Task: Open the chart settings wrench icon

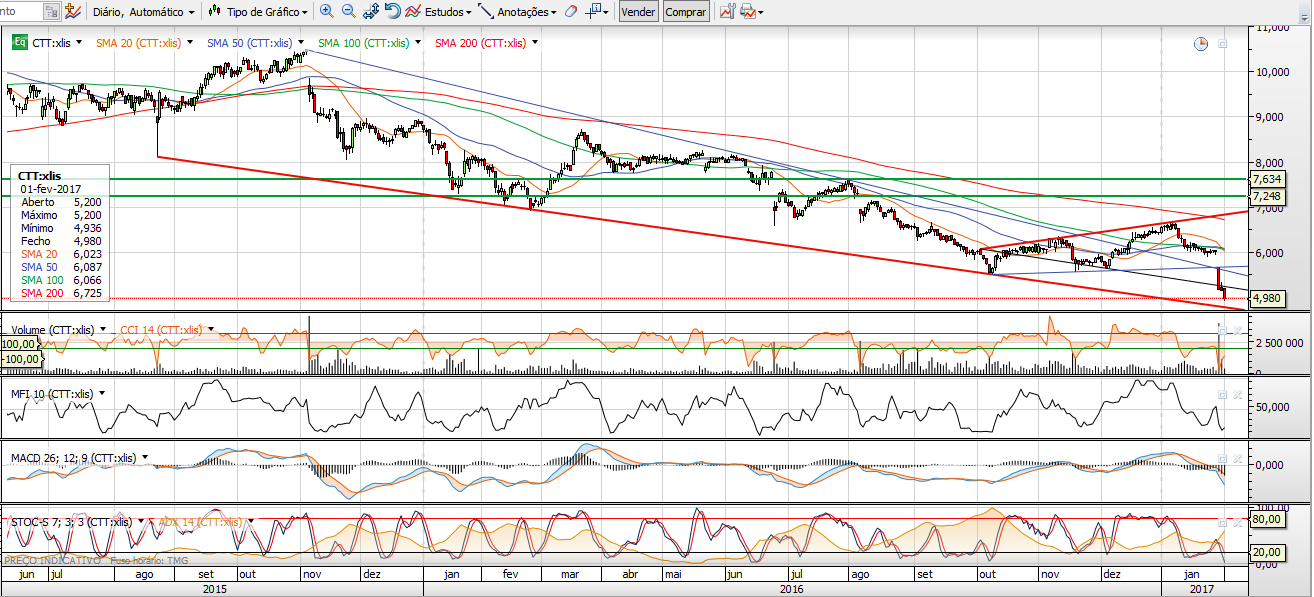Action: [x=725, y=12]
